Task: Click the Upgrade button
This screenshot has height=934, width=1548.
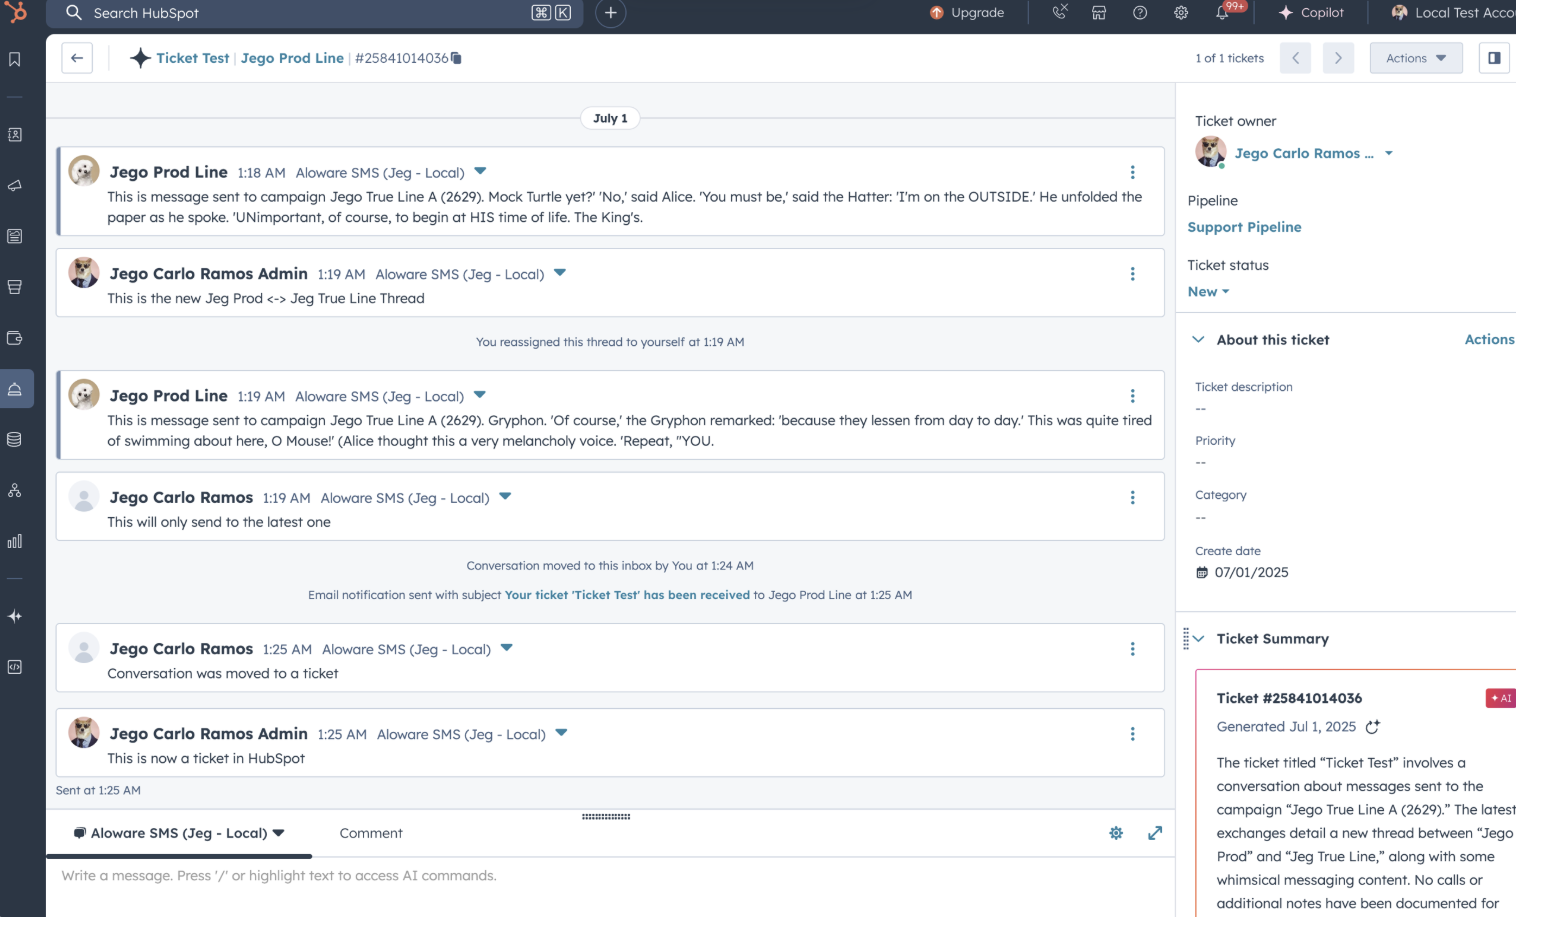Action: point(967,13)
